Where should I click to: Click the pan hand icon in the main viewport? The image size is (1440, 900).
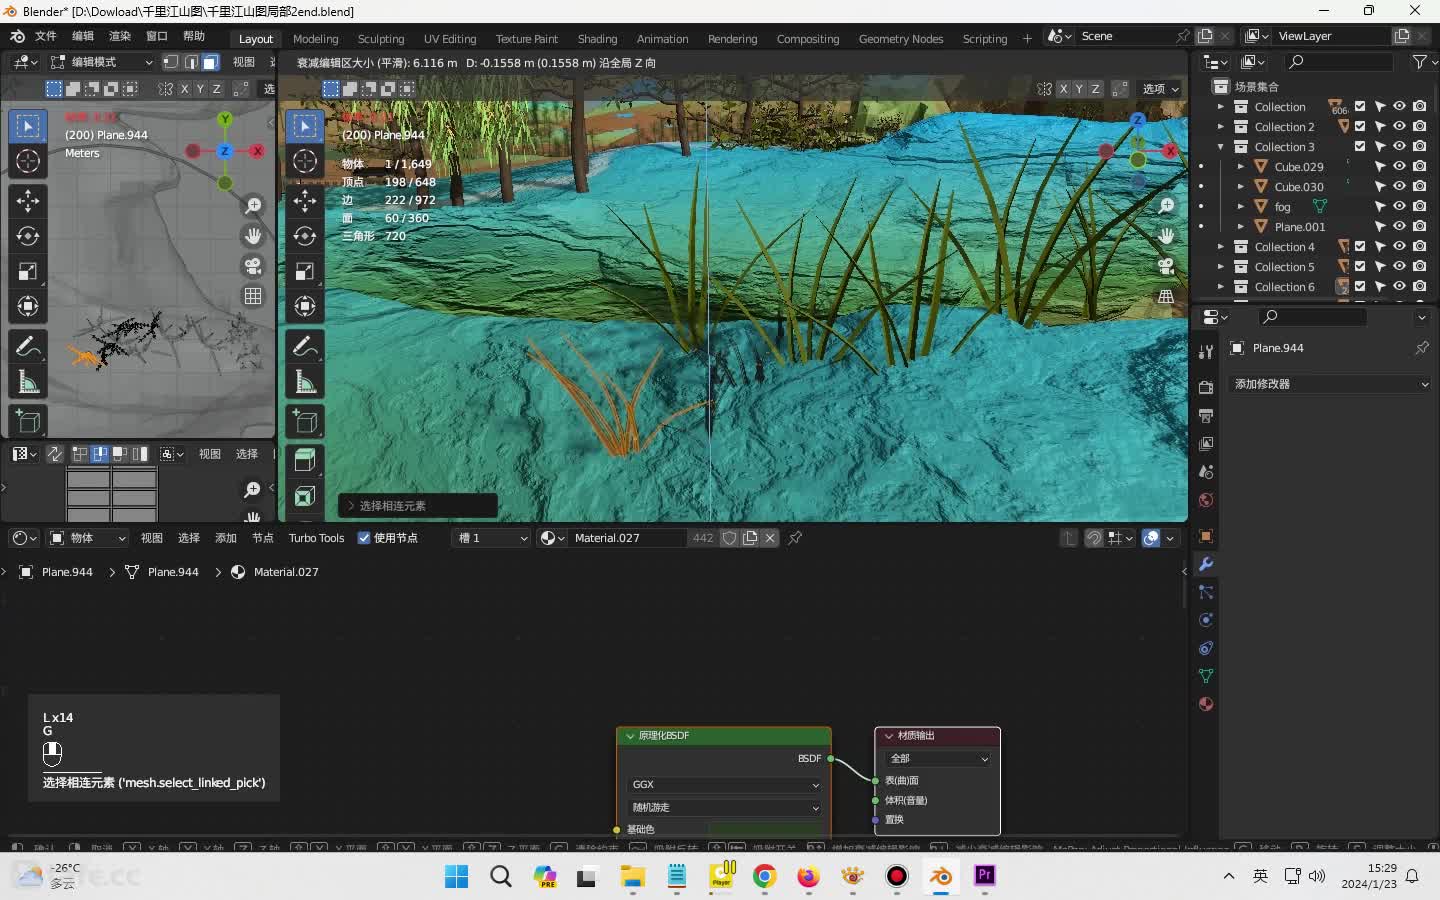pos(1166,236)
